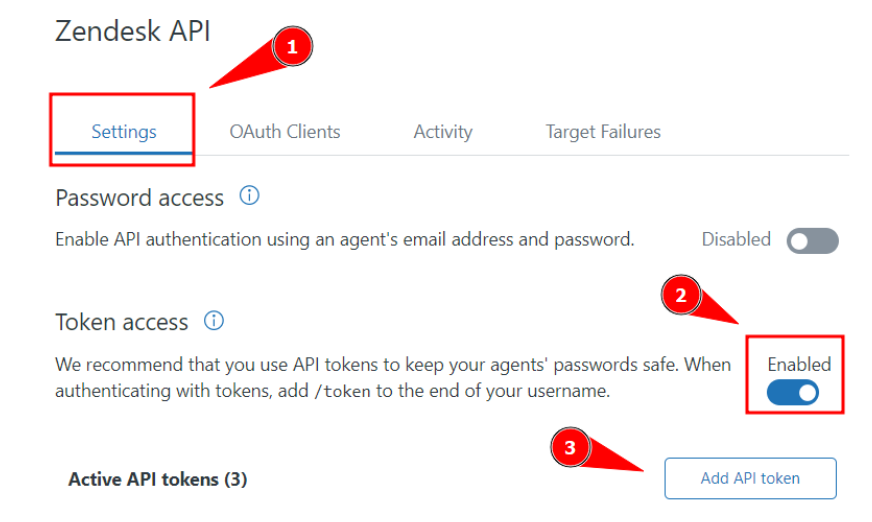Click the Password access section heading
The height and width of the screenshot is (522, 872).
click(x=140, y=198)
